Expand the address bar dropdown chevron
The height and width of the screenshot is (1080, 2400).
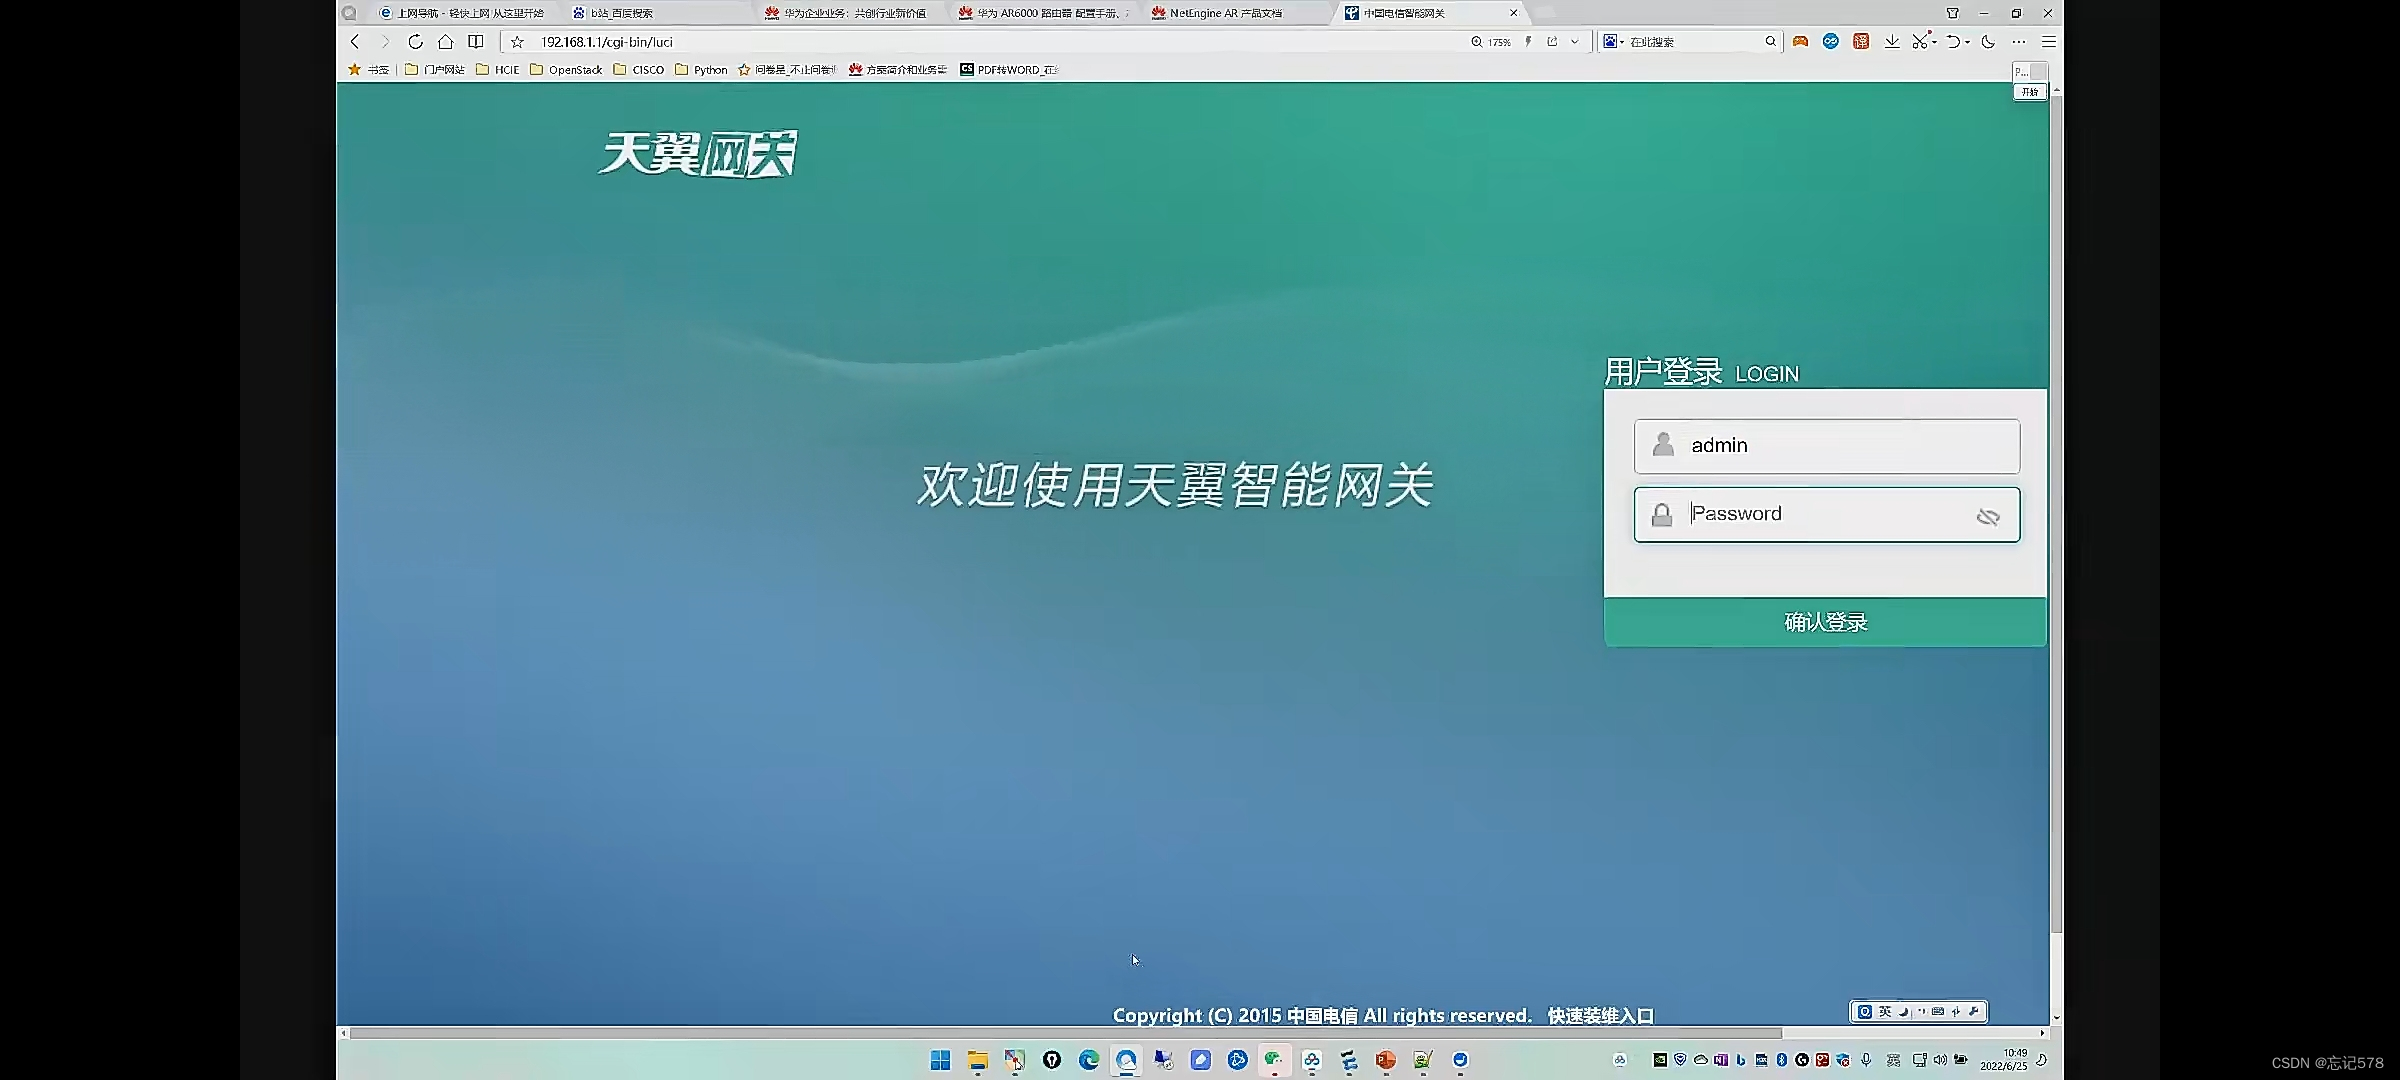(1575, 42)
